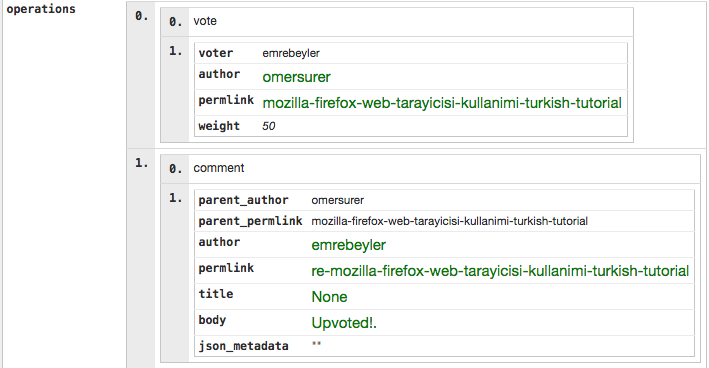
Task: Click the voter field label
Action: (216, 53)
